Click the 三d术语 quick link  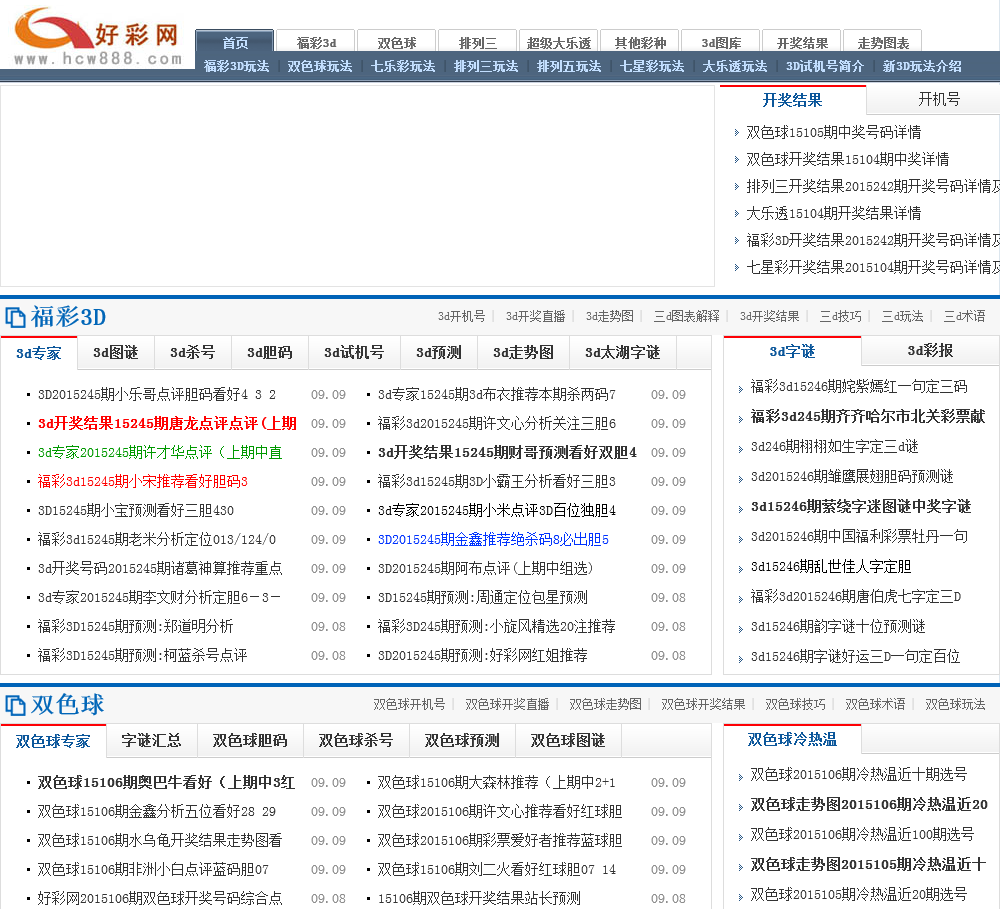coord(964,316)
